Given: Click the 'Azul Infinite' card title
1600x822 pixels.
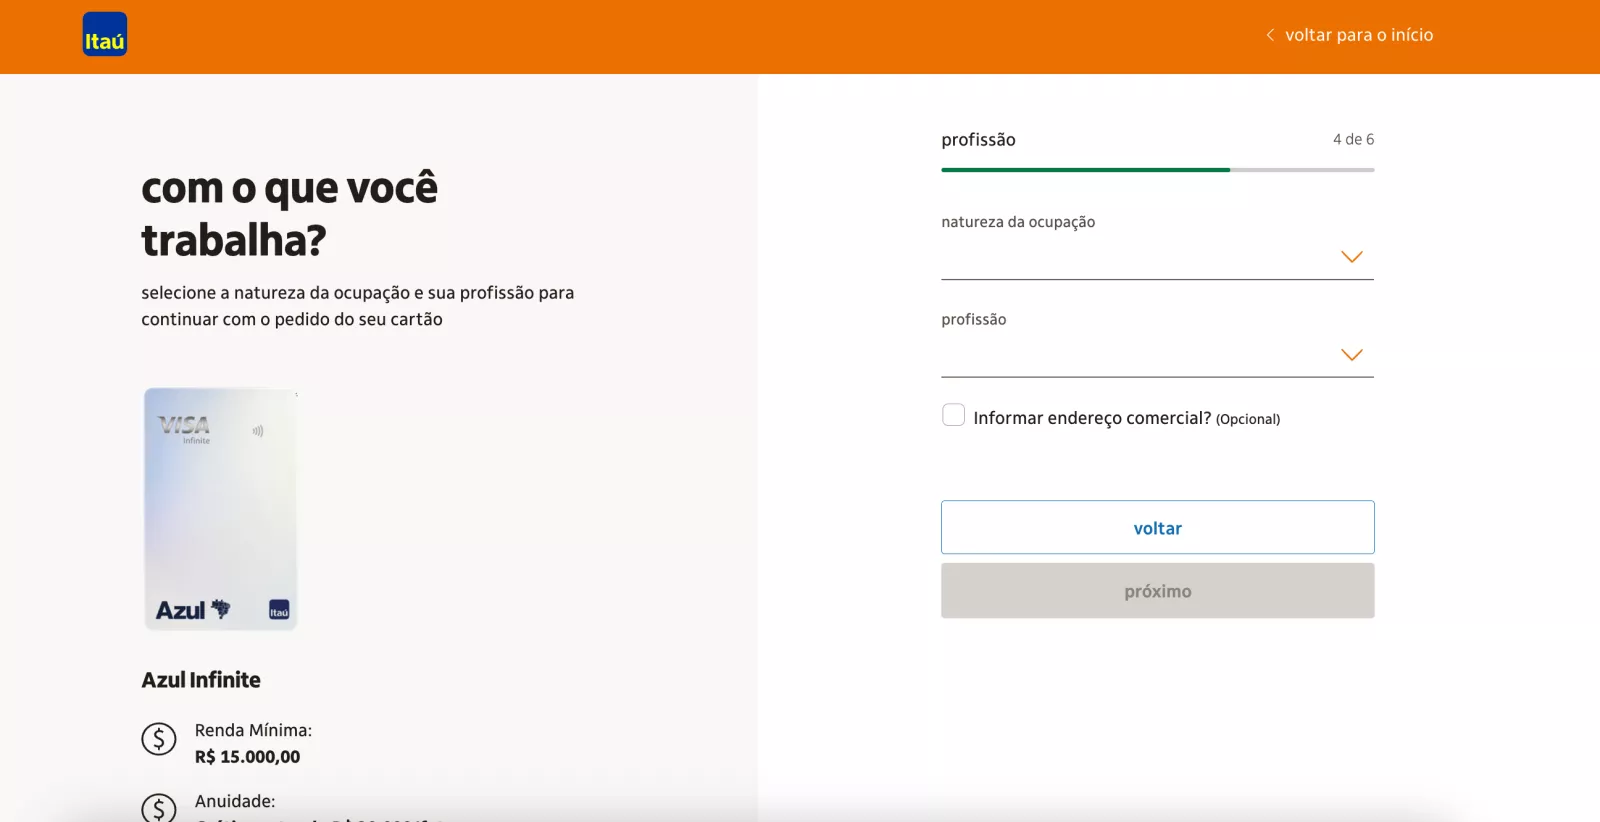Looking at the screenshot, I should (x=201, y=680).
